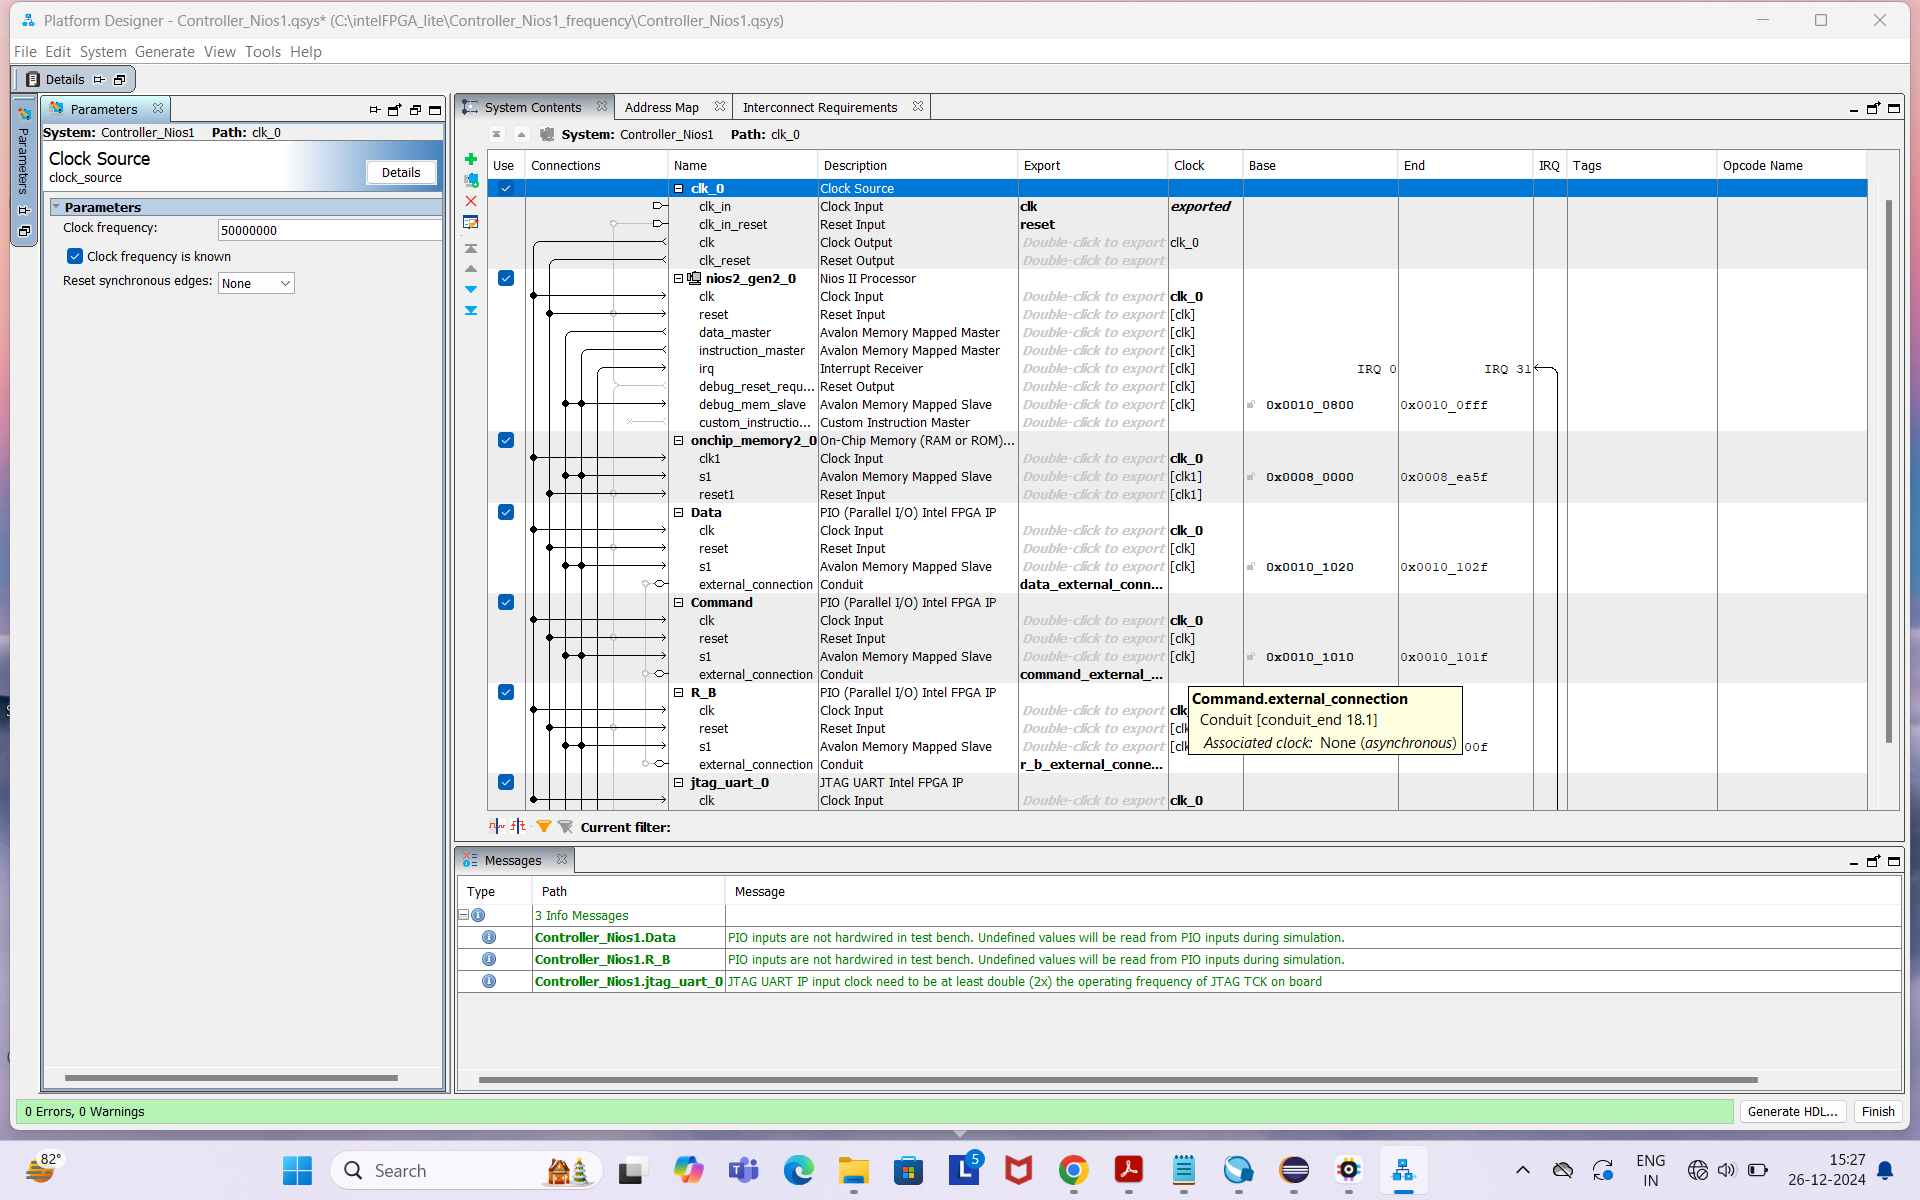Uncheck the Use checkbox for onchip_memory2_0
The width and height of the screenshot is (1920, 1200).
pyautogui.click(x=506, y=440)
